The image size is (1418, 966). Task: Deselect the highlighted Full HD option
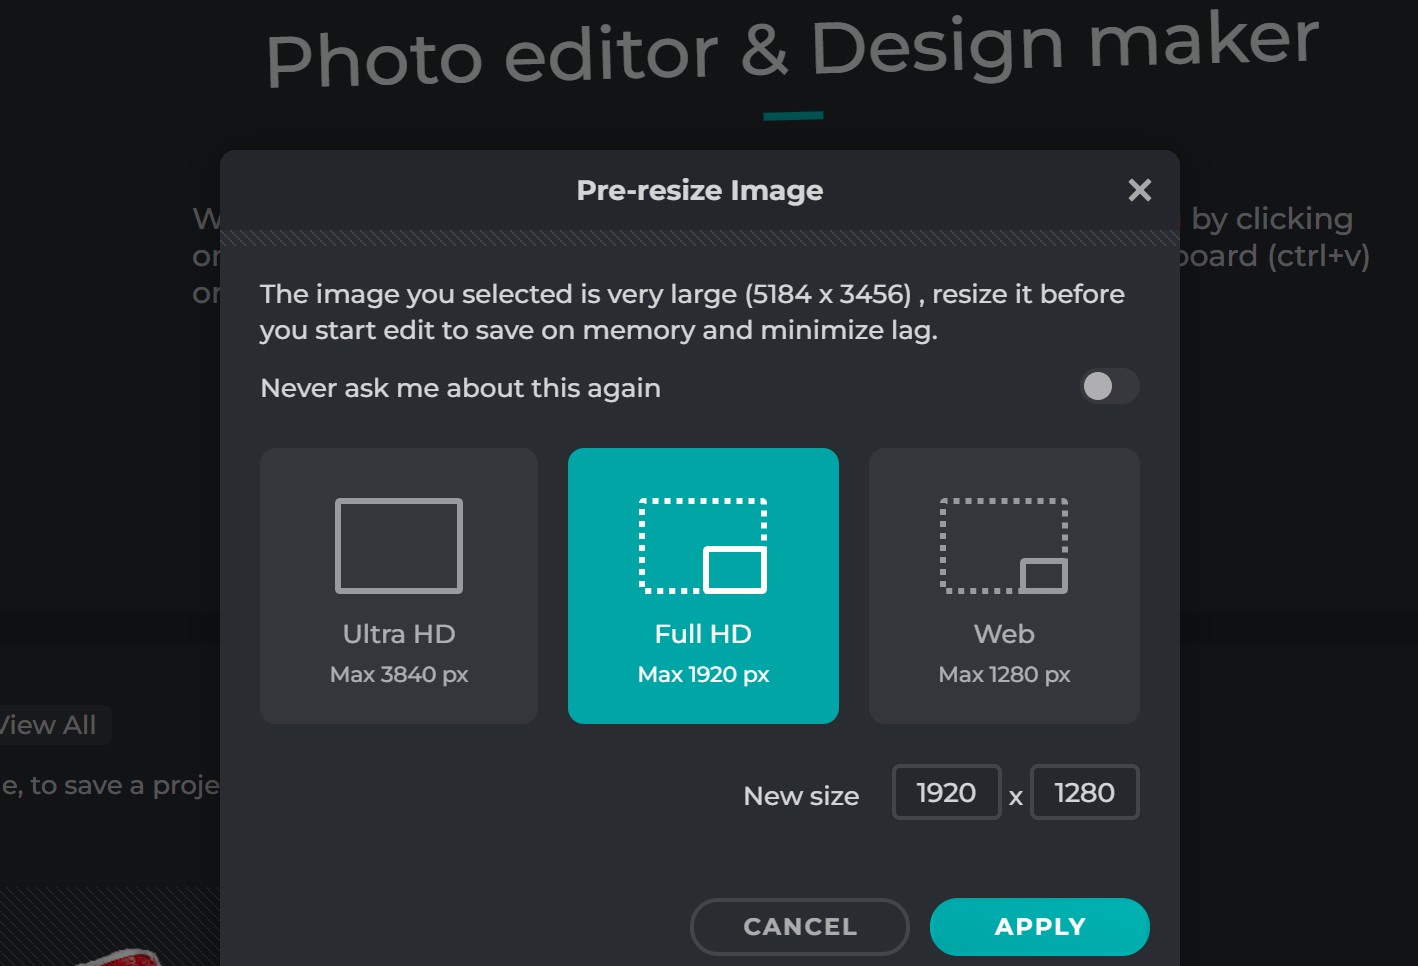[703, 585]
